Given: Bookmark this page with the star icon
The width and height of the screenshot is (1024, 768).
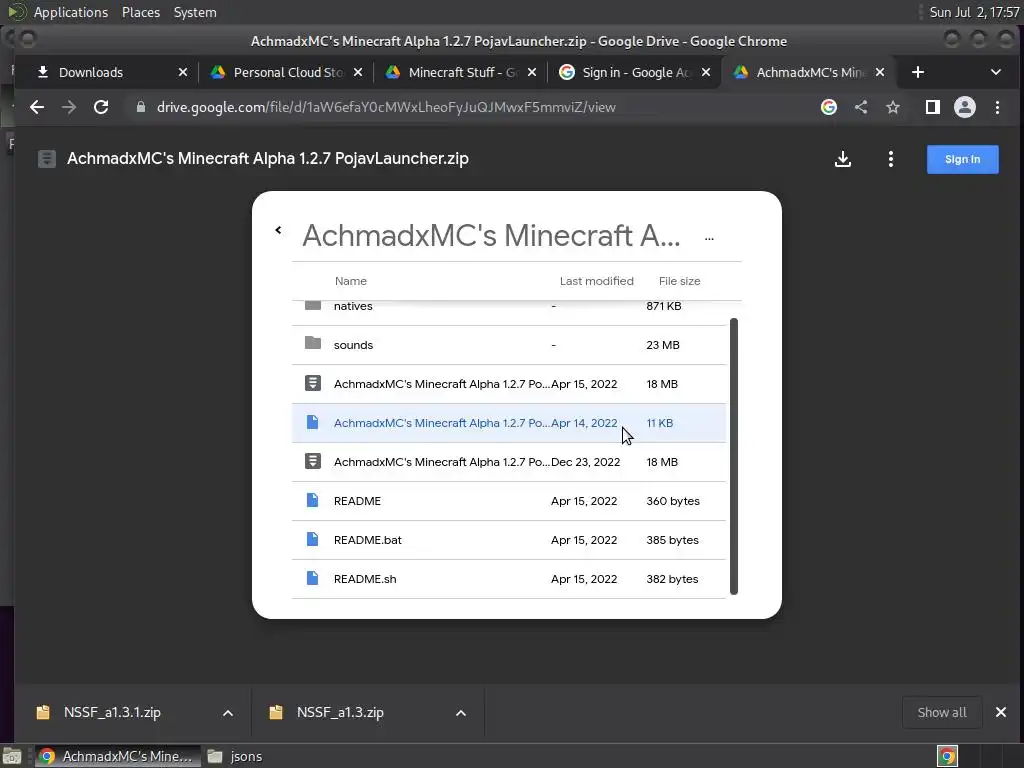Looking at the screenshot, I should pos(893,107).
